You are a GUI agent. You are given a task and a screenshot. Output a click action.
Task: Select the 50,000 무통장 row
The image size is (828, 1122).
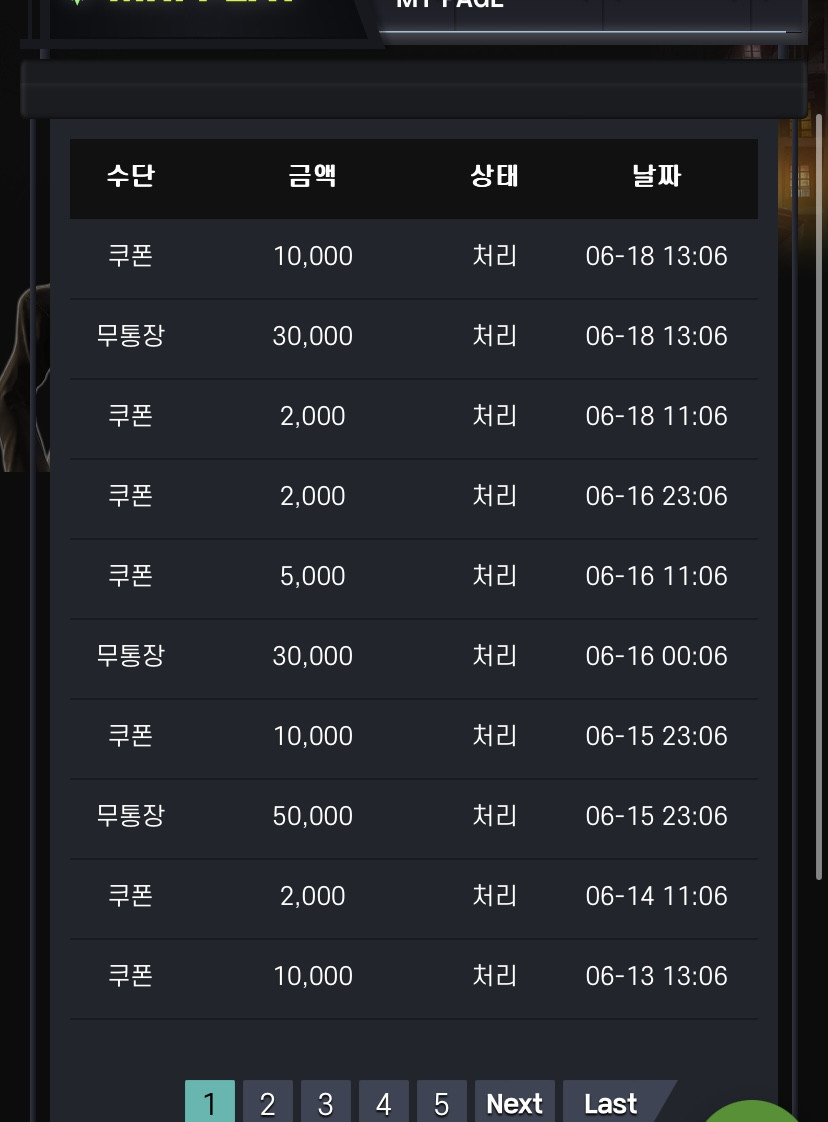414,816
